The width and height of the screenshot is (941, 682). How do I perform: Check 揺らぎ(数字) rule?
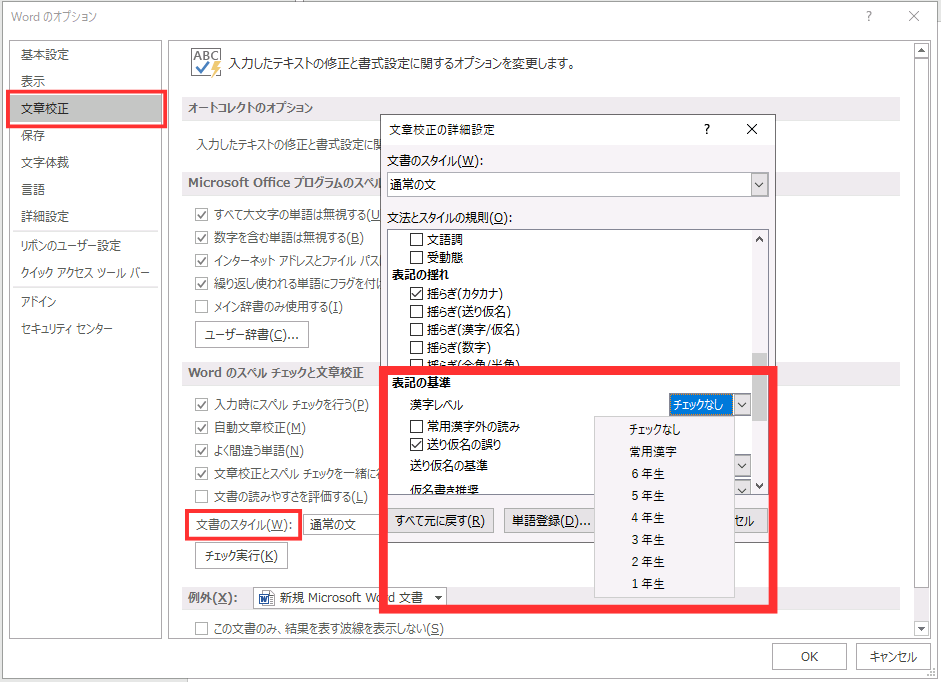click(x=416, y=348)
